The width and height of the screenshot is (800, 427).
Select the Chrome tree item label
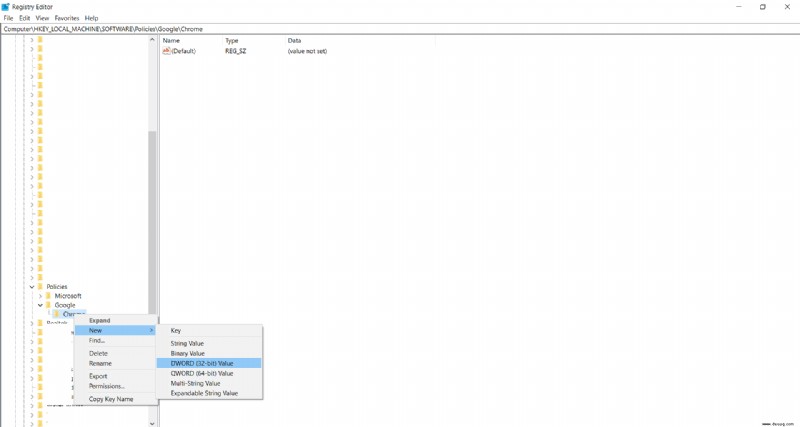pos(73,314)
